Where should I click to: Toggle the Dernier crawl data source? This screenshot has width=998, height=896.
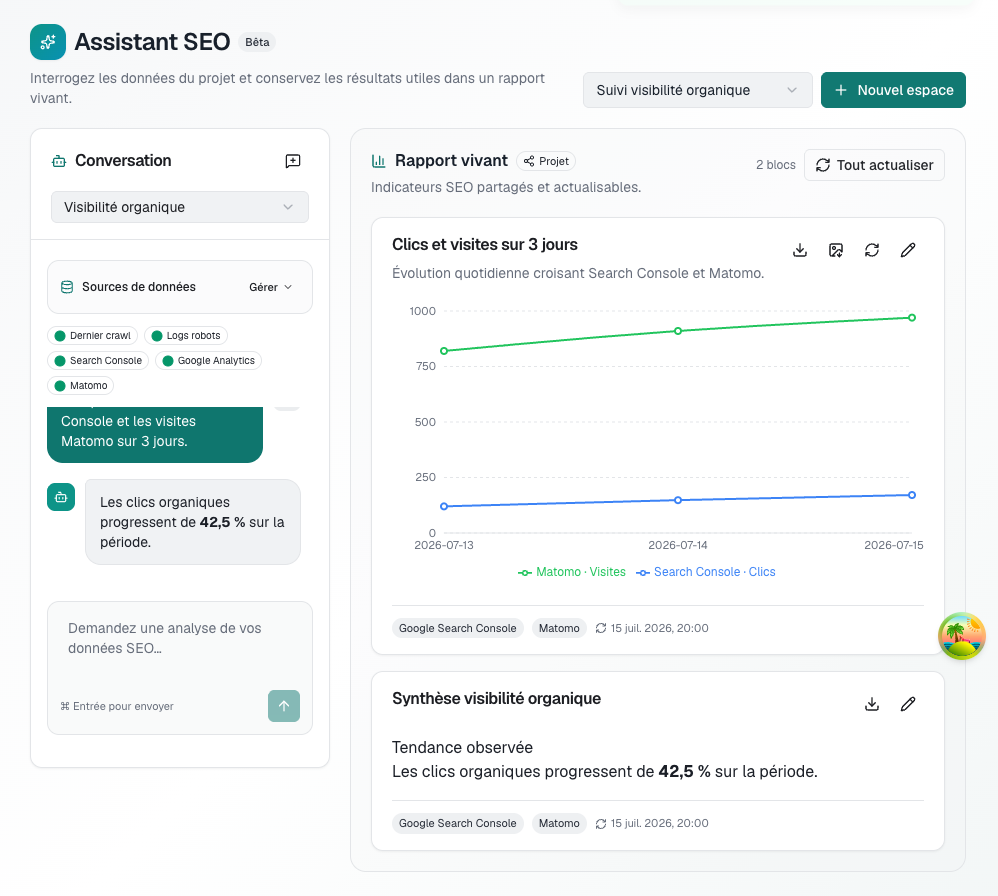click(92, 335)
